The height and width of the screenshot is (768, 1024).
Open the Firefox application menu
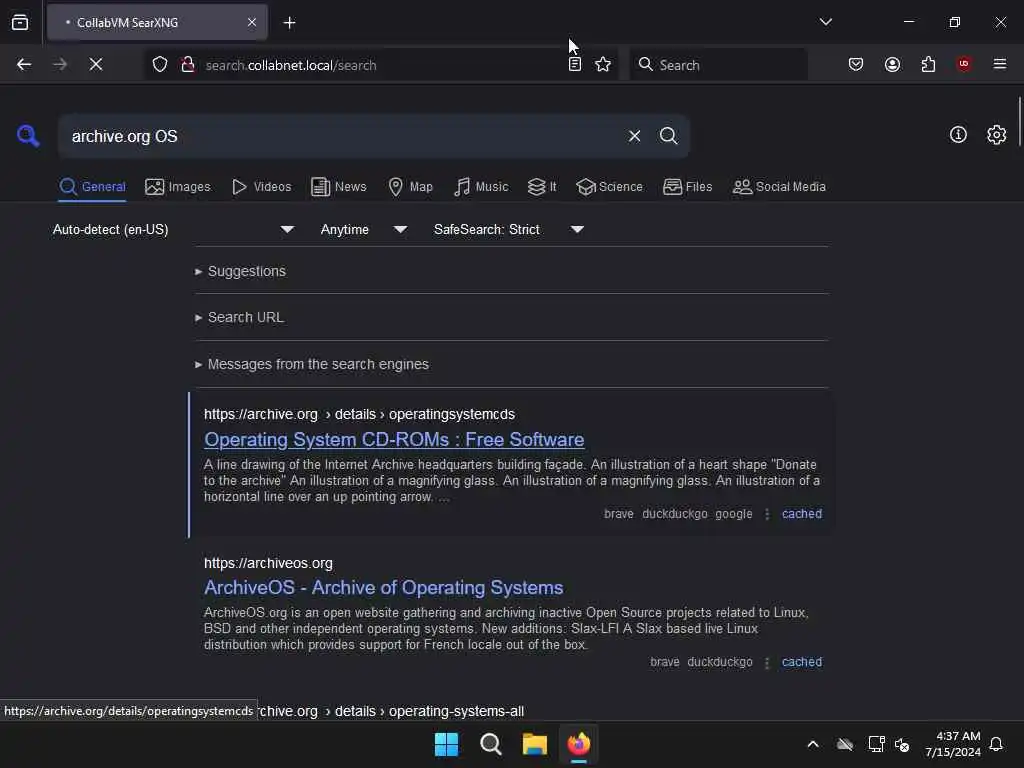(1000, 64)
